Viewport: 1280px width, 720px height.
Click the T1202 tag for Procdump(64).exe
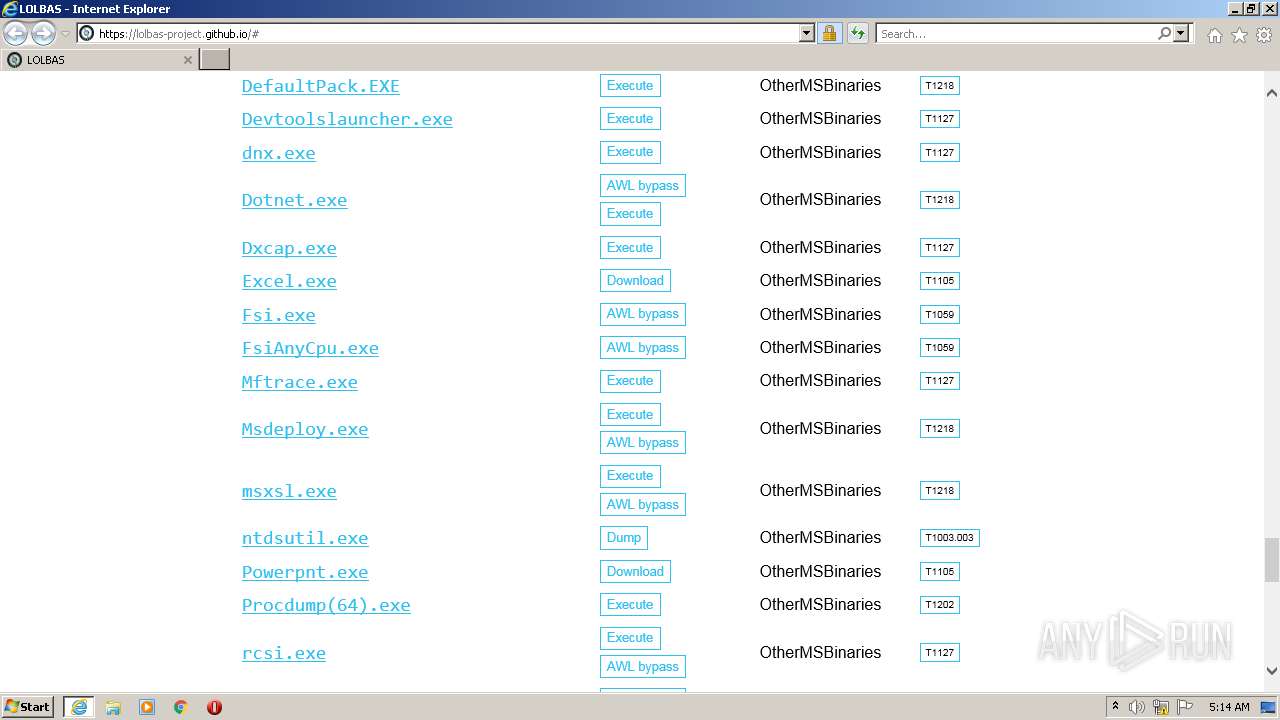(940, 605)
